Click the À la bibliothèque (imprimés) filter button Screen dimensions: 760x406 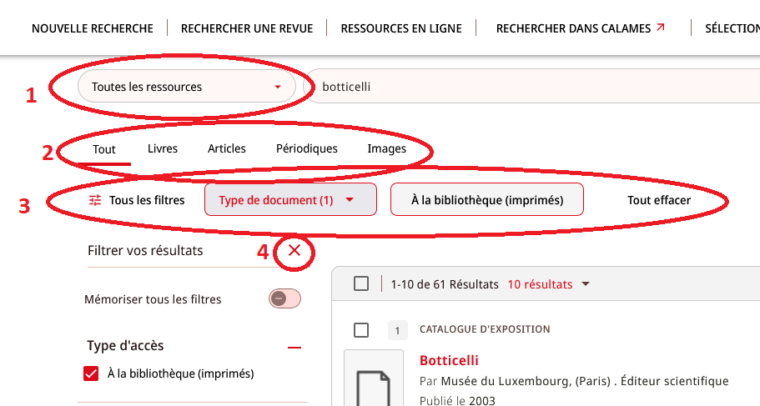pyautogui.click(x=487, y=200)
